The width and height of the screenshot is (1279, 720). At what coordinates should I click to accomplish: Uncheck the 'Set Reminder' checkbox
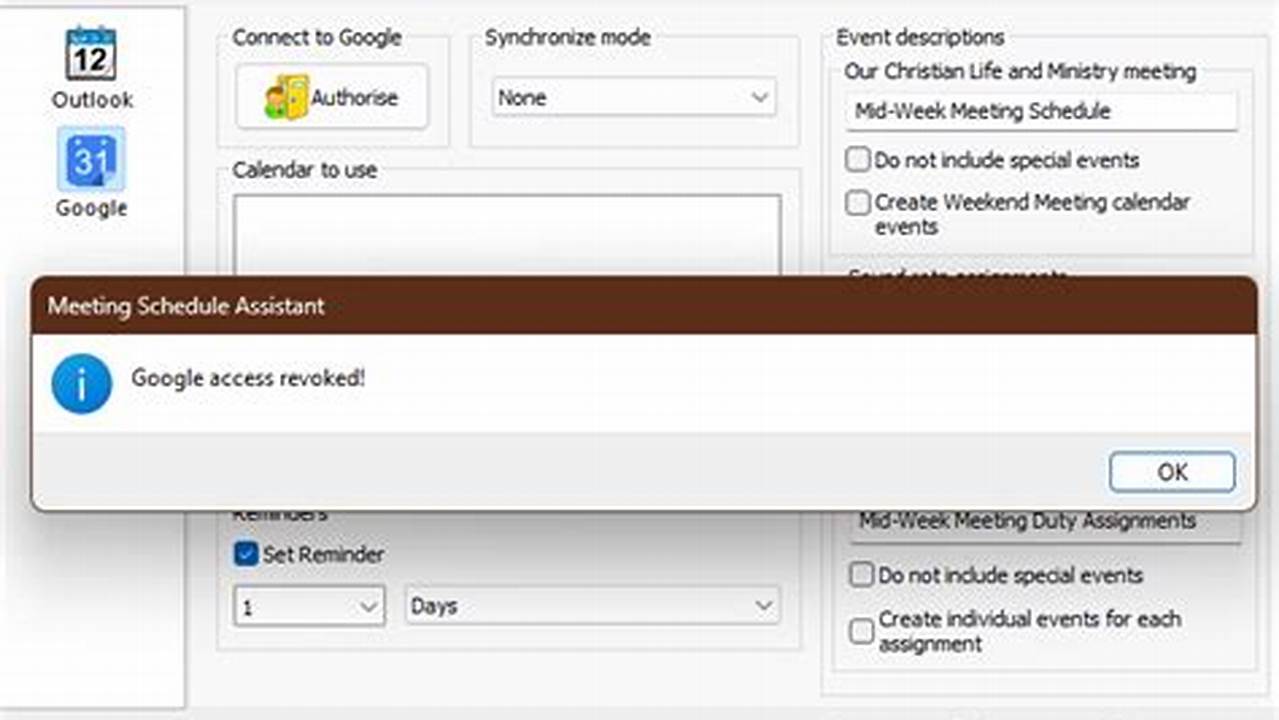(244, 554)
